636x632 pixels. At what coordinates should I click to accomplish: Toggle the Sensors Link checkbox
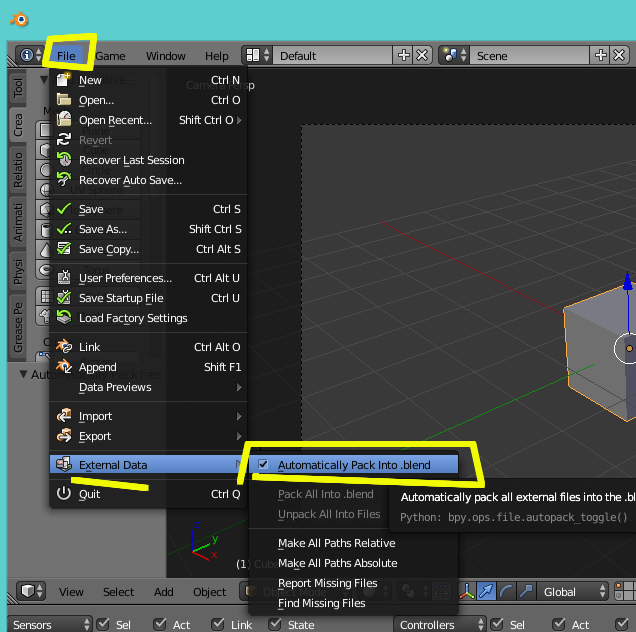pyautogui.click(x=218, y=624)
